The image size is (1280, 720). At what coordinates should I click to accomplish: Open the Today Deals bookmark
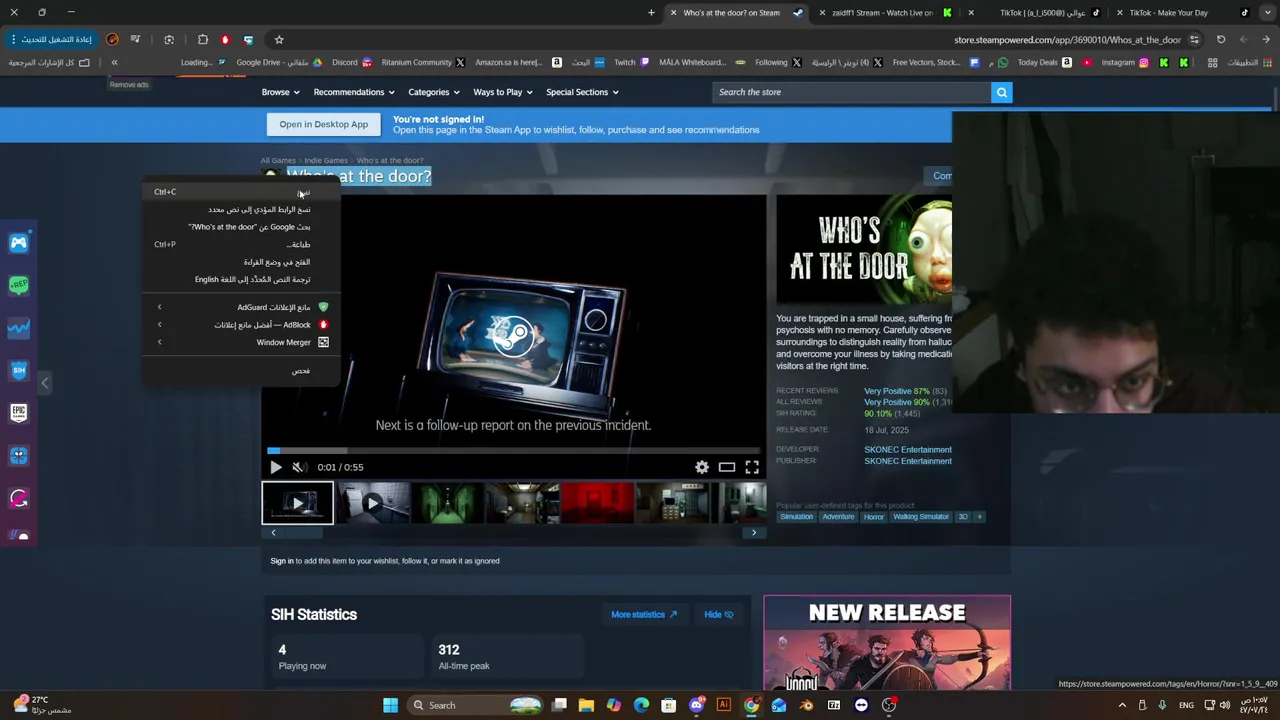(1044, 62)
